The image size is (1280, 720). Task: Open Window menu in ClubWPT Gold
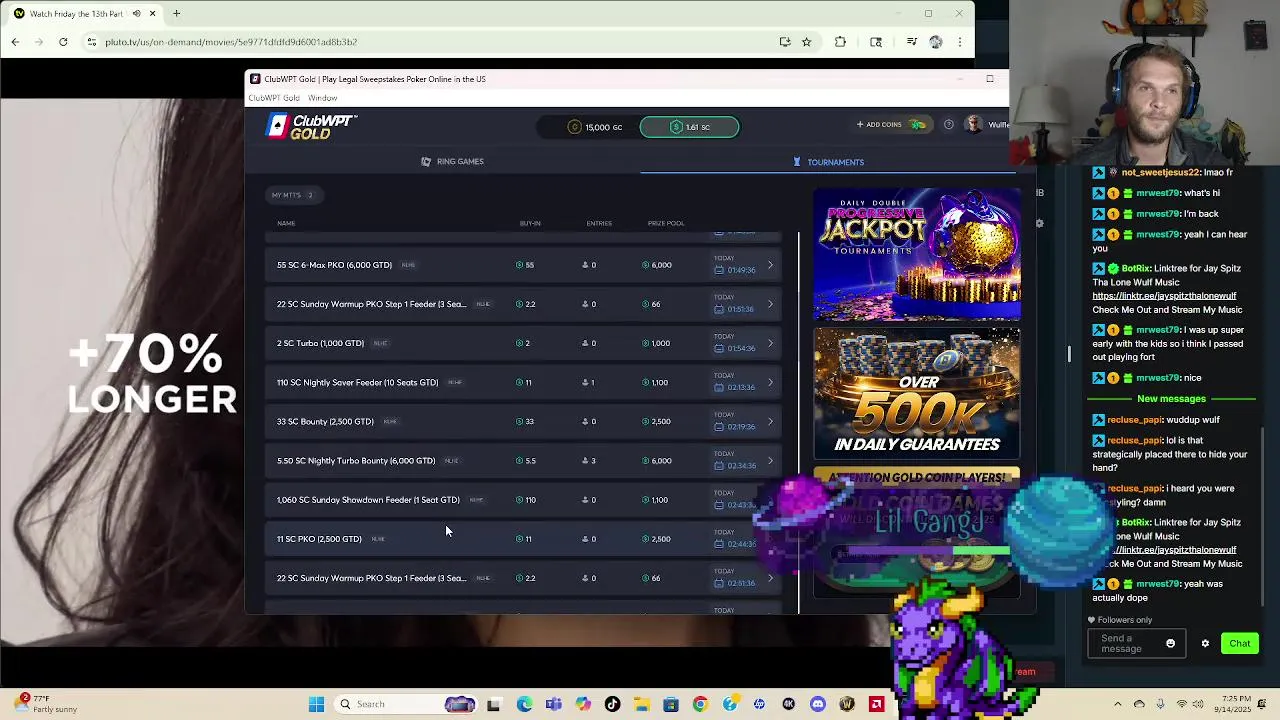coord(322,98)
